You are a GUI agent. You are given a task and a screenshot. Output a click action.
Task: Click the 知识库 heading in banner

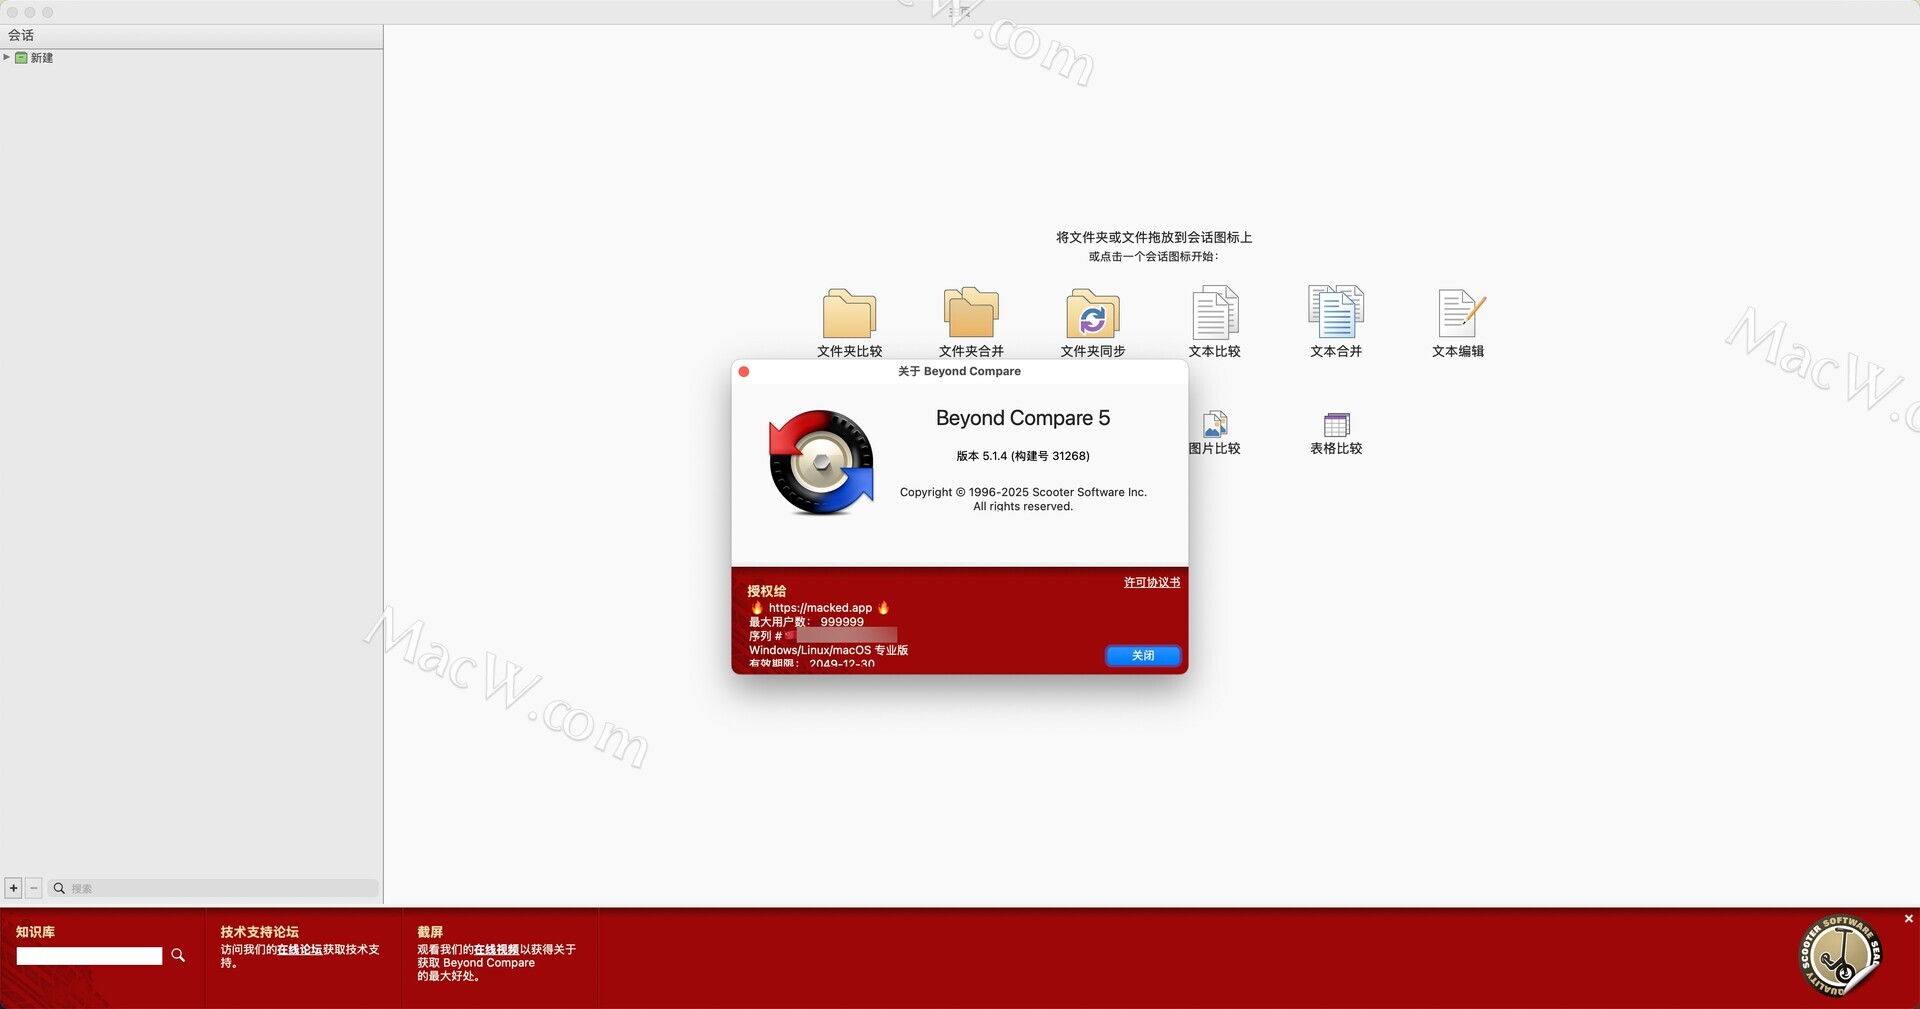(x=35, y=931)
